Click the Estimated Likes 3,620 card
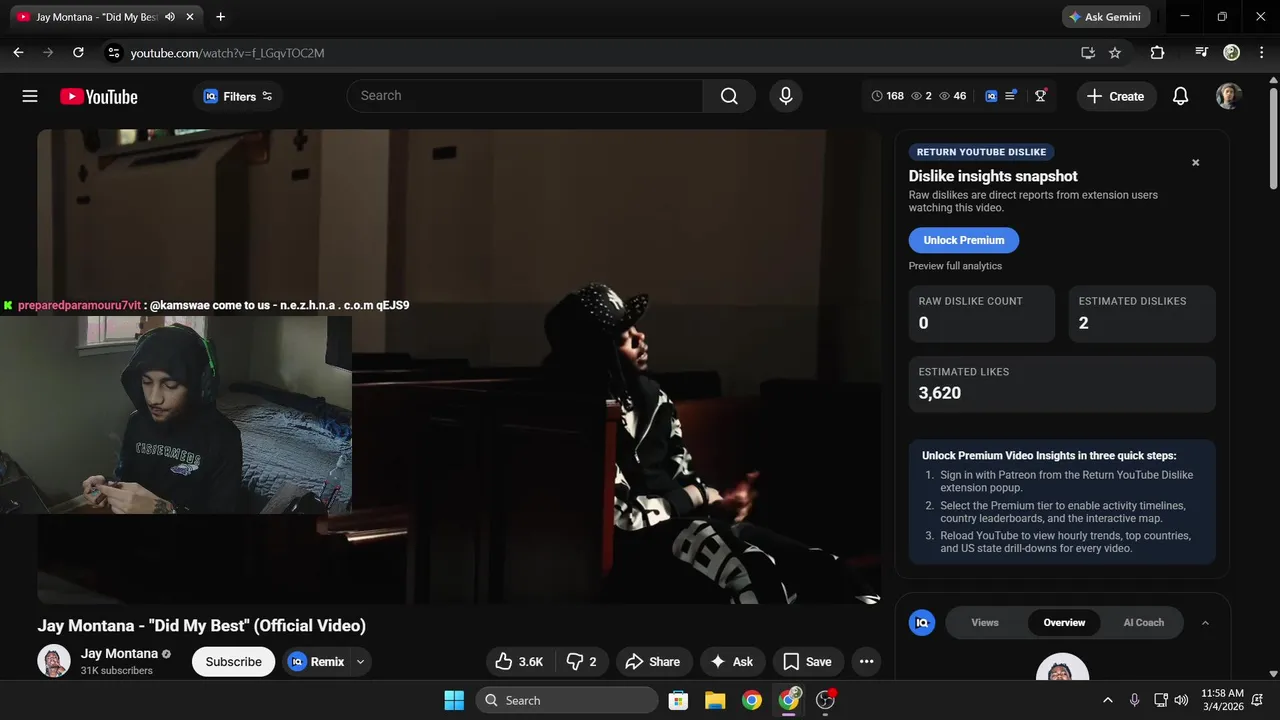Screen dimensions: 1280x720 point(1062,384)
